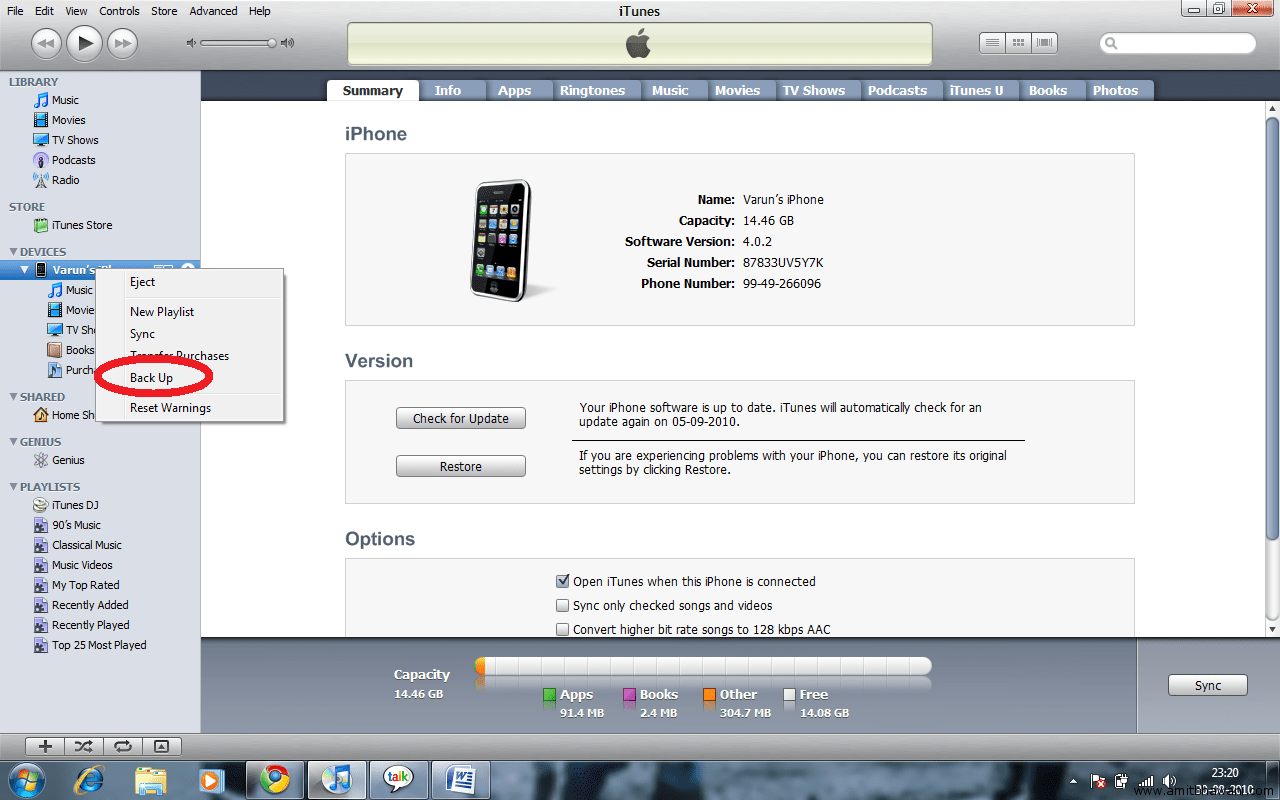This screenshot has height=800, width=1280.
Task: Switch to grid view icon
Action: [x=1019, y=43]
